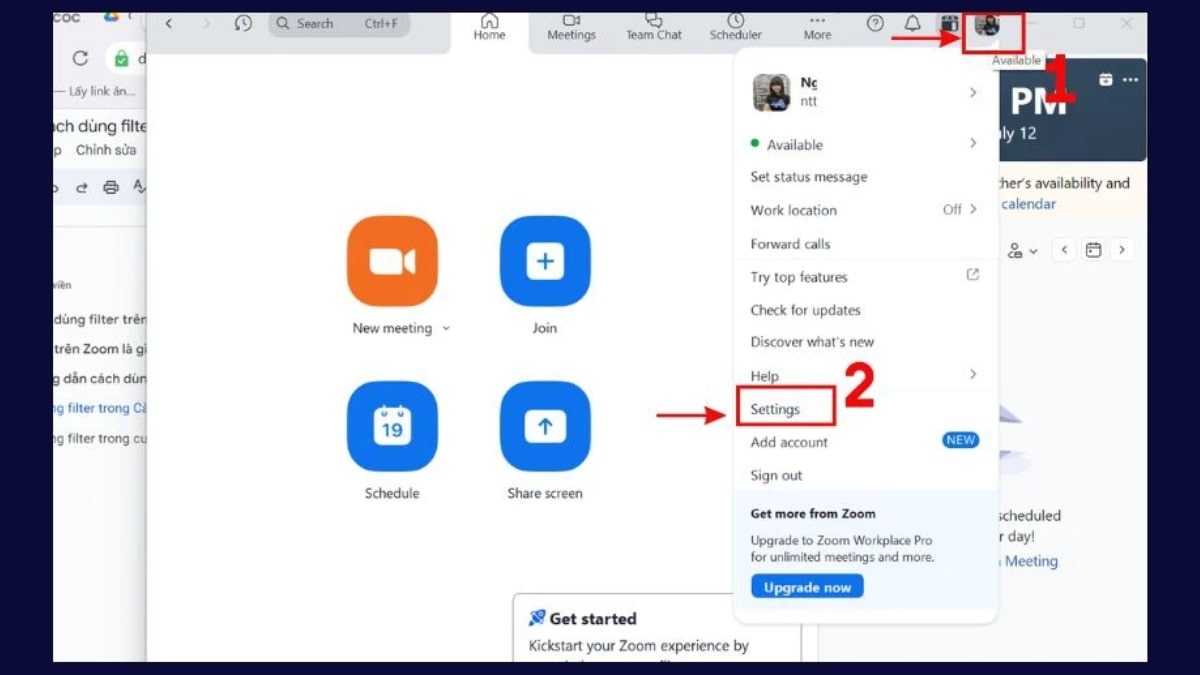Image resolution: width=1200 pixels, height=675 pixels.
Task: Expand the Help submenu arrow
Action: 973,375
